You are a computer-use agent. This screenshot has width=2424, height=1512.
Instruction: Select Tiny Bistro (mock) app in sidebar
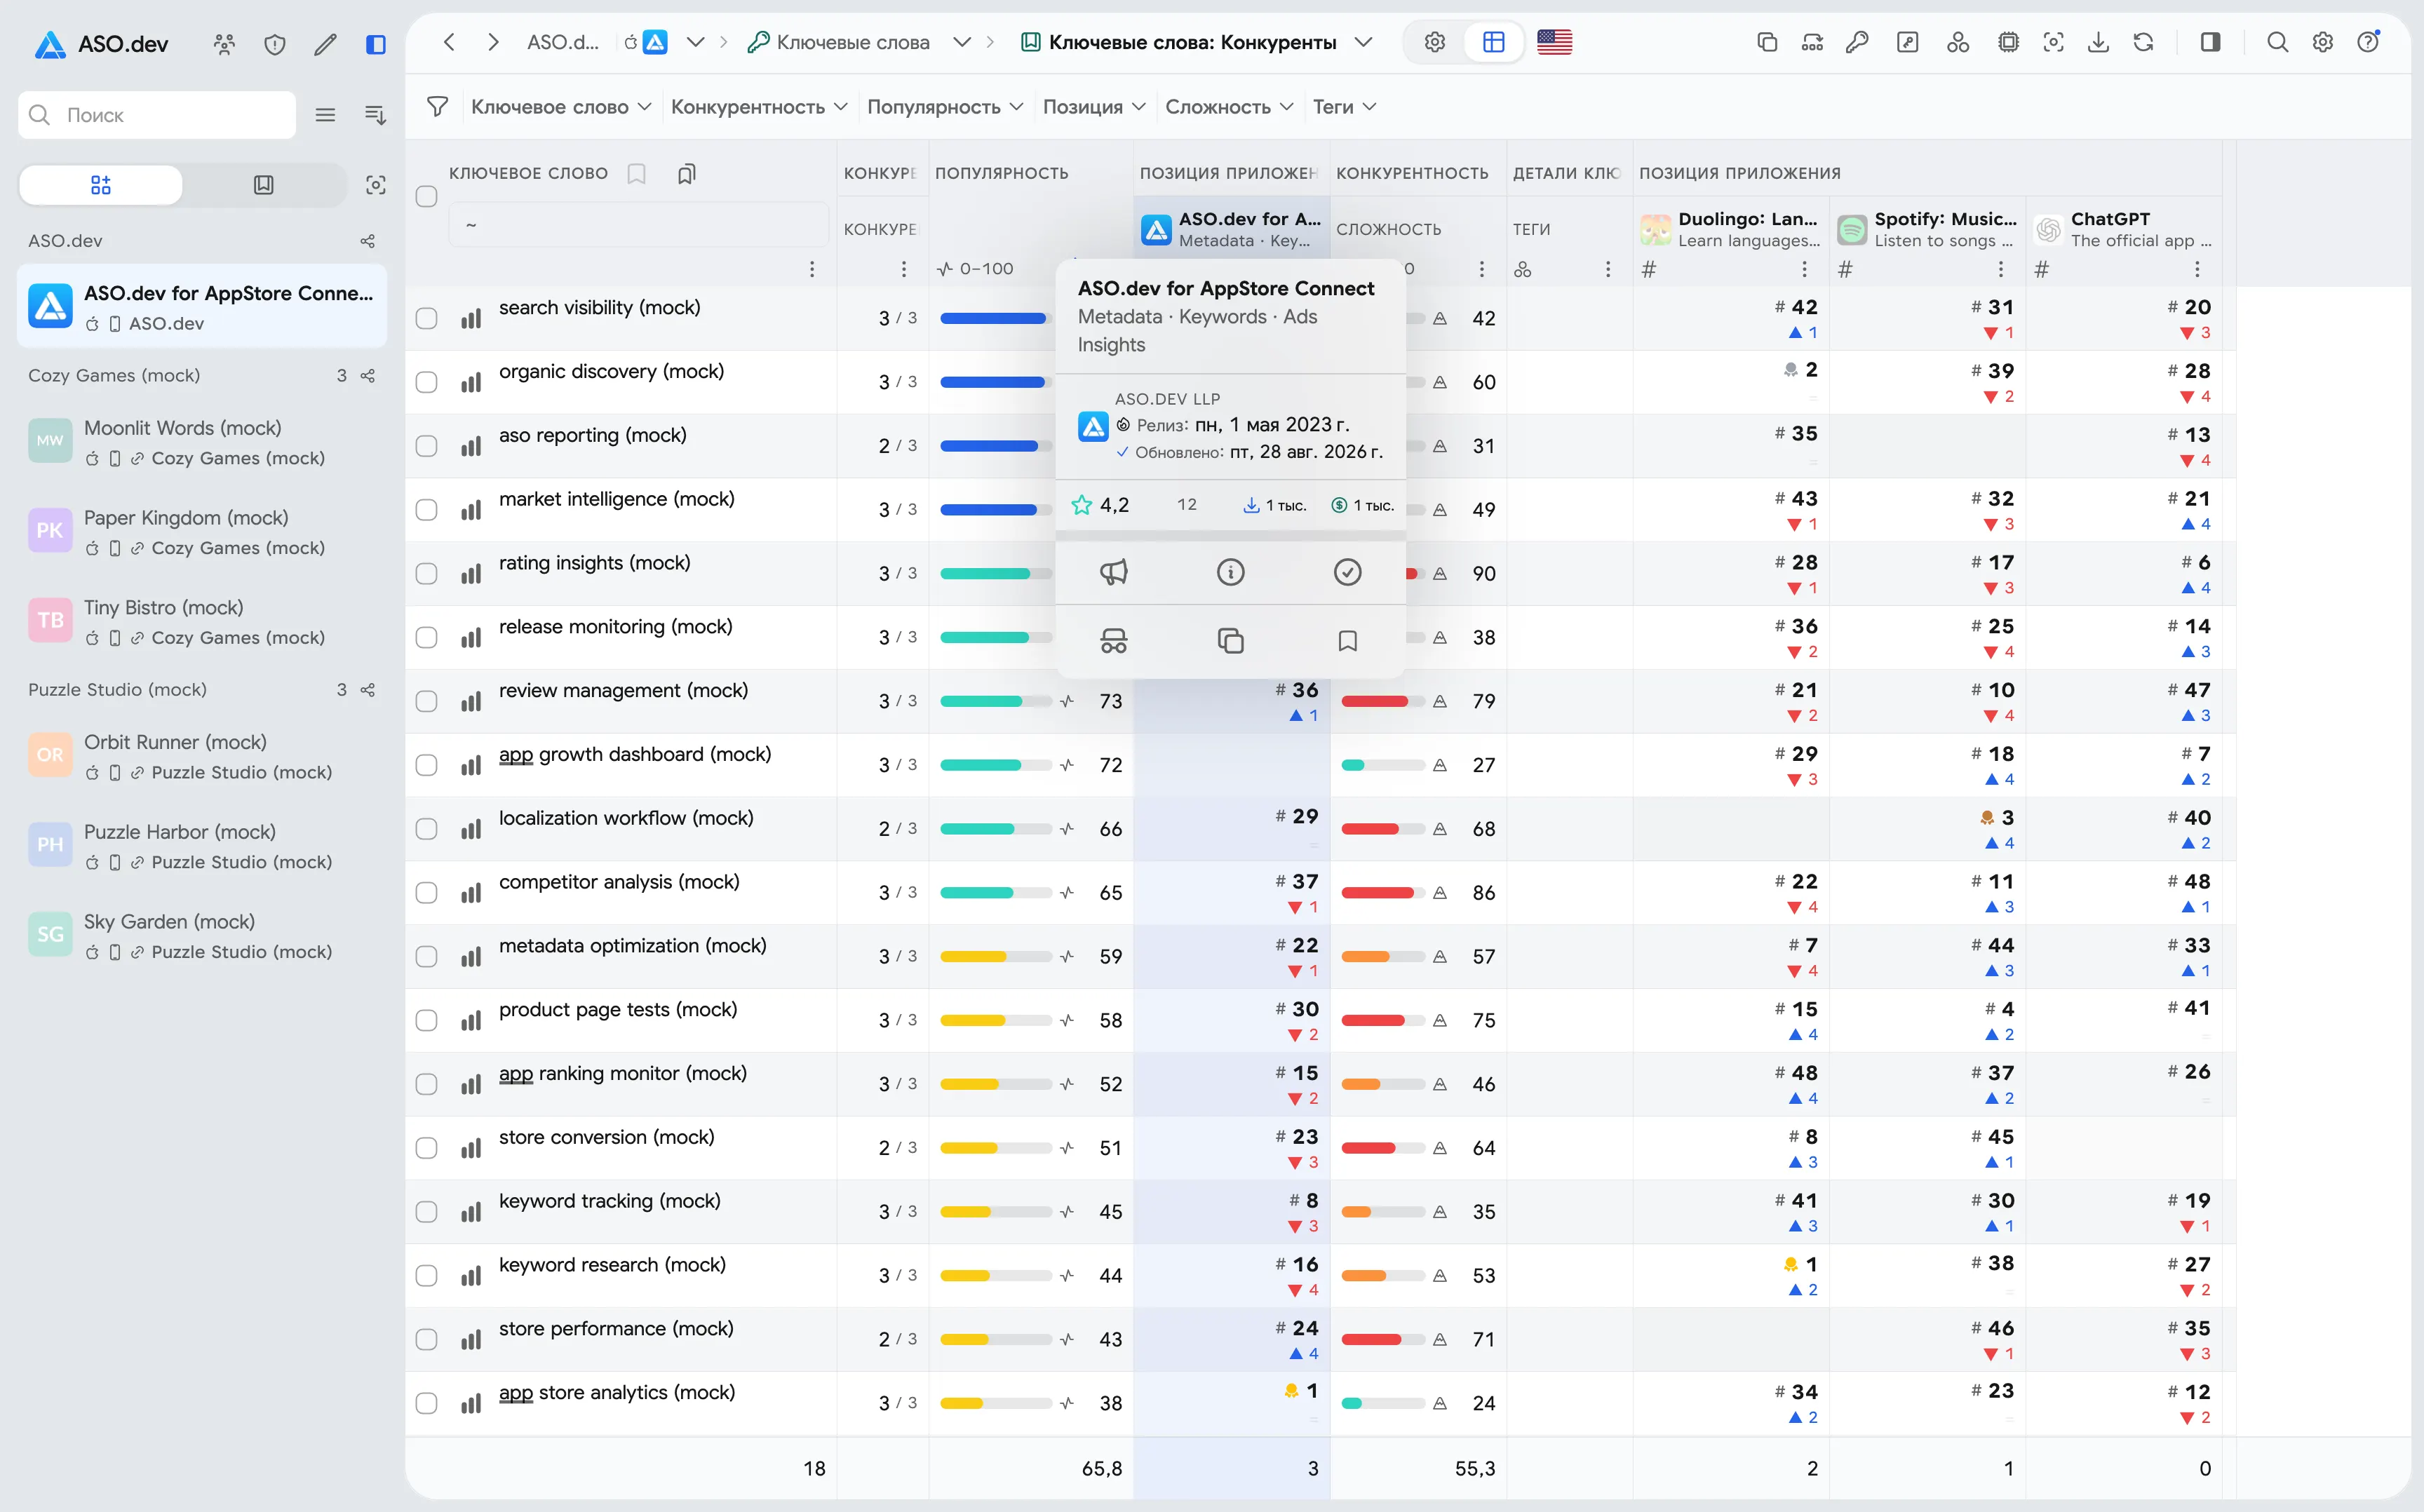202,621
